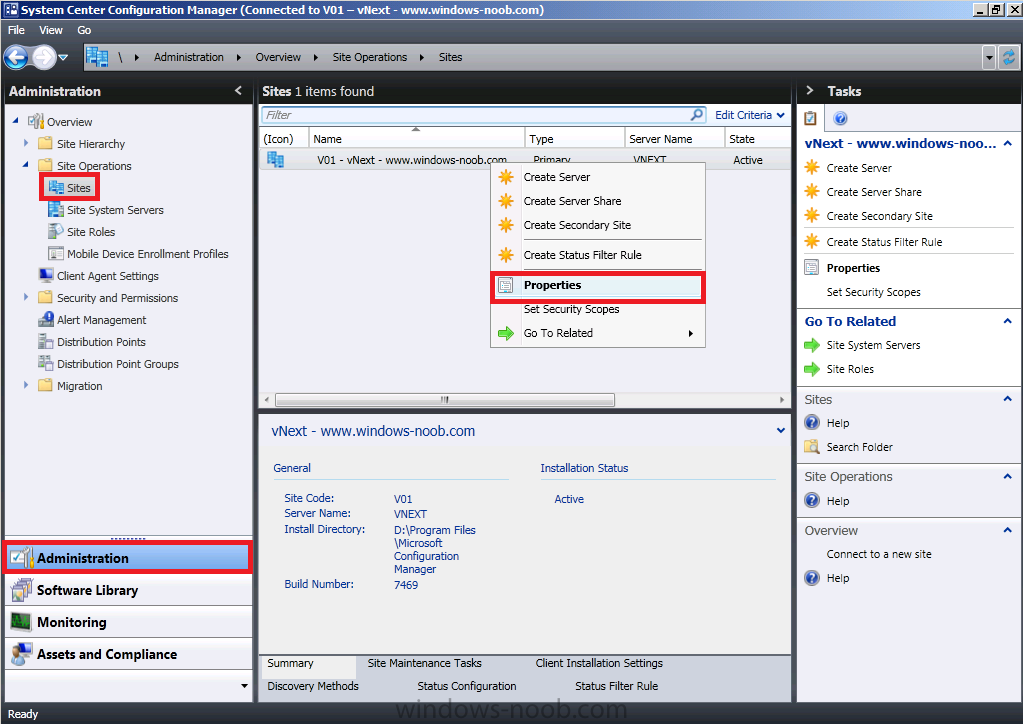Choose Create Server from context menu
Image resolution: width=1023 pixels, height=724 pixels.
coord(598,177)
